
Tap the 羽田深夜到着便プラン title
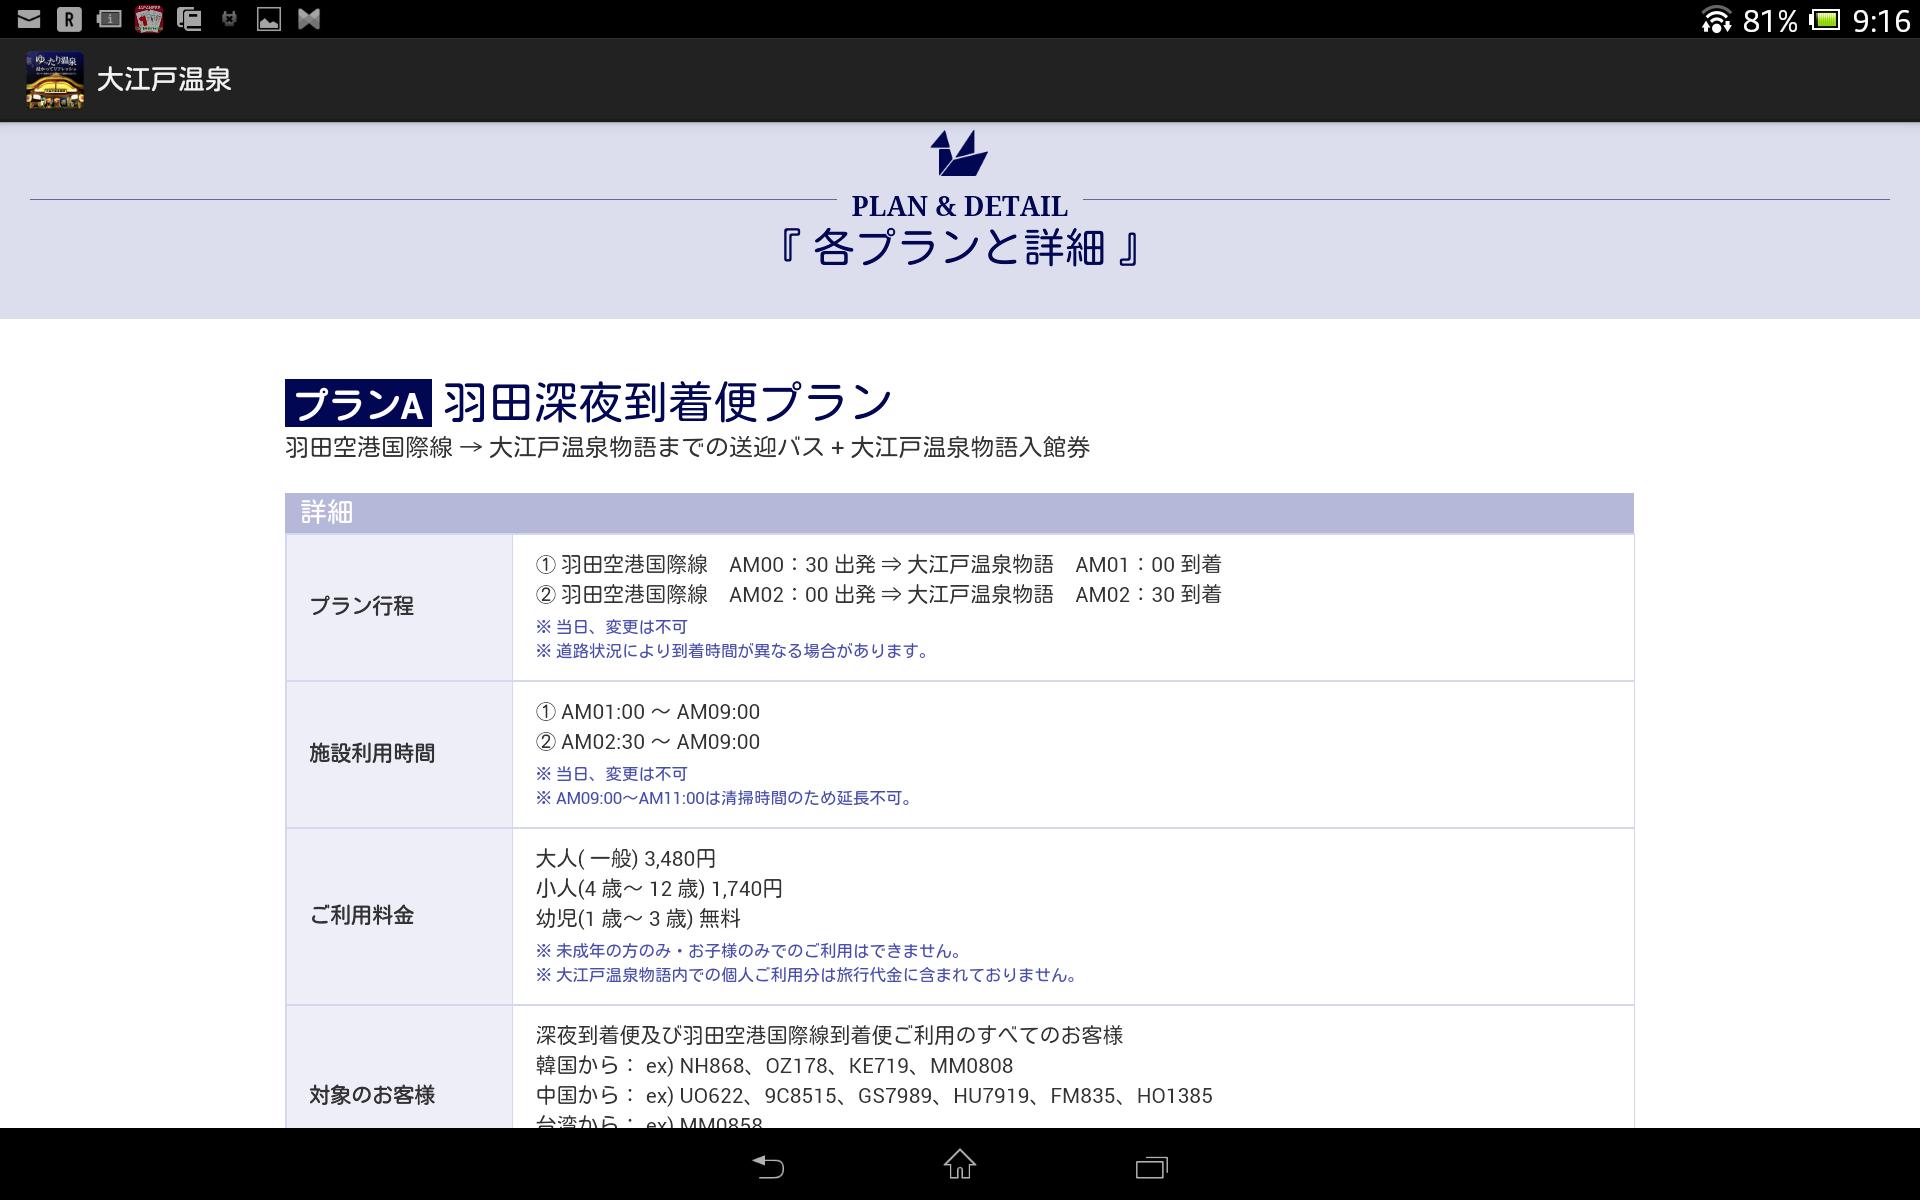coord(668,401)
